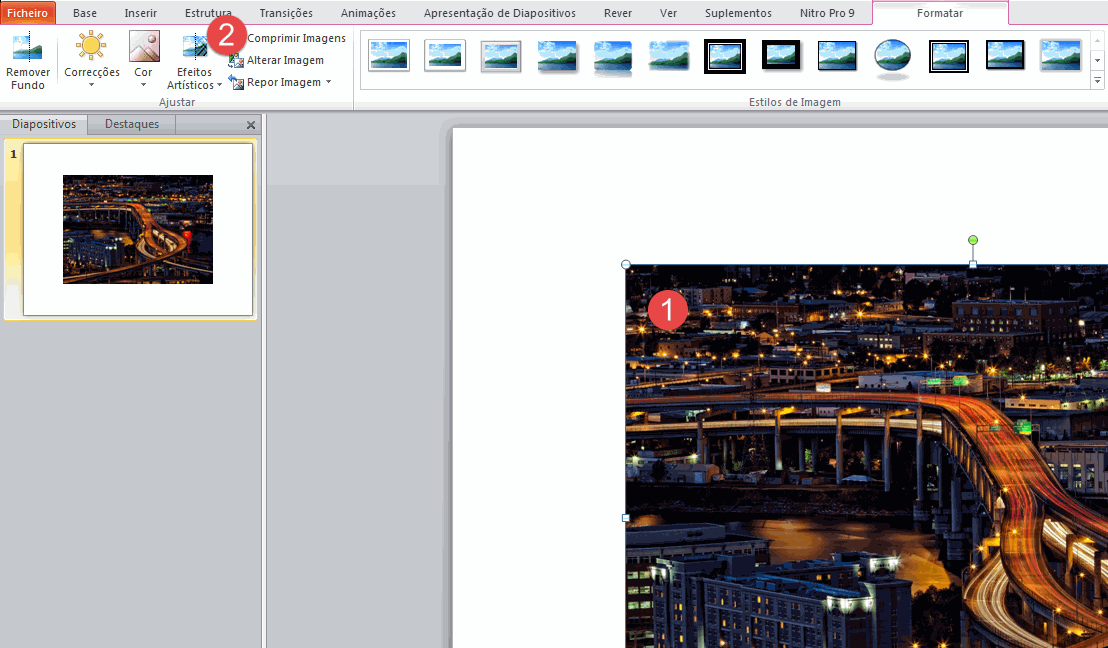1108x648 pixels.
Task: Open the Transições tab
Action: tap(285, 13)
